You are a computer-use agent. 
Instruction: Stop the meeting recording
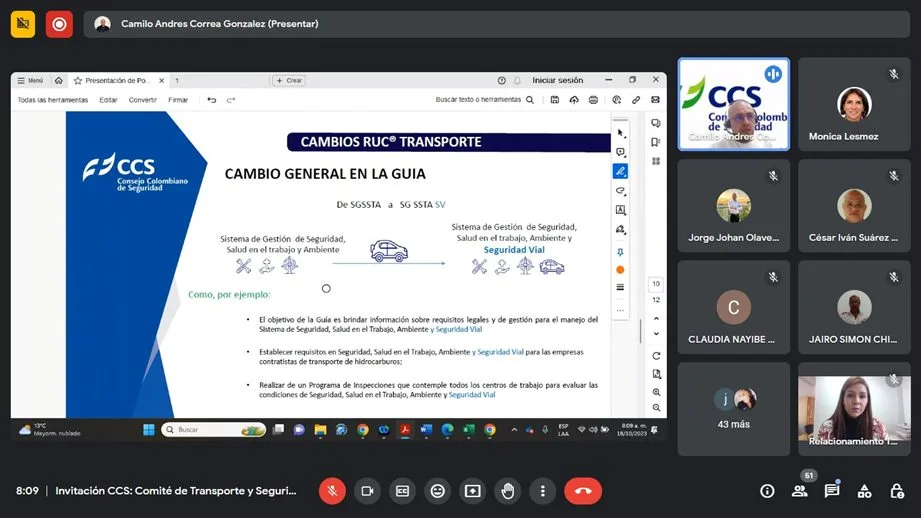click(59, 24)
